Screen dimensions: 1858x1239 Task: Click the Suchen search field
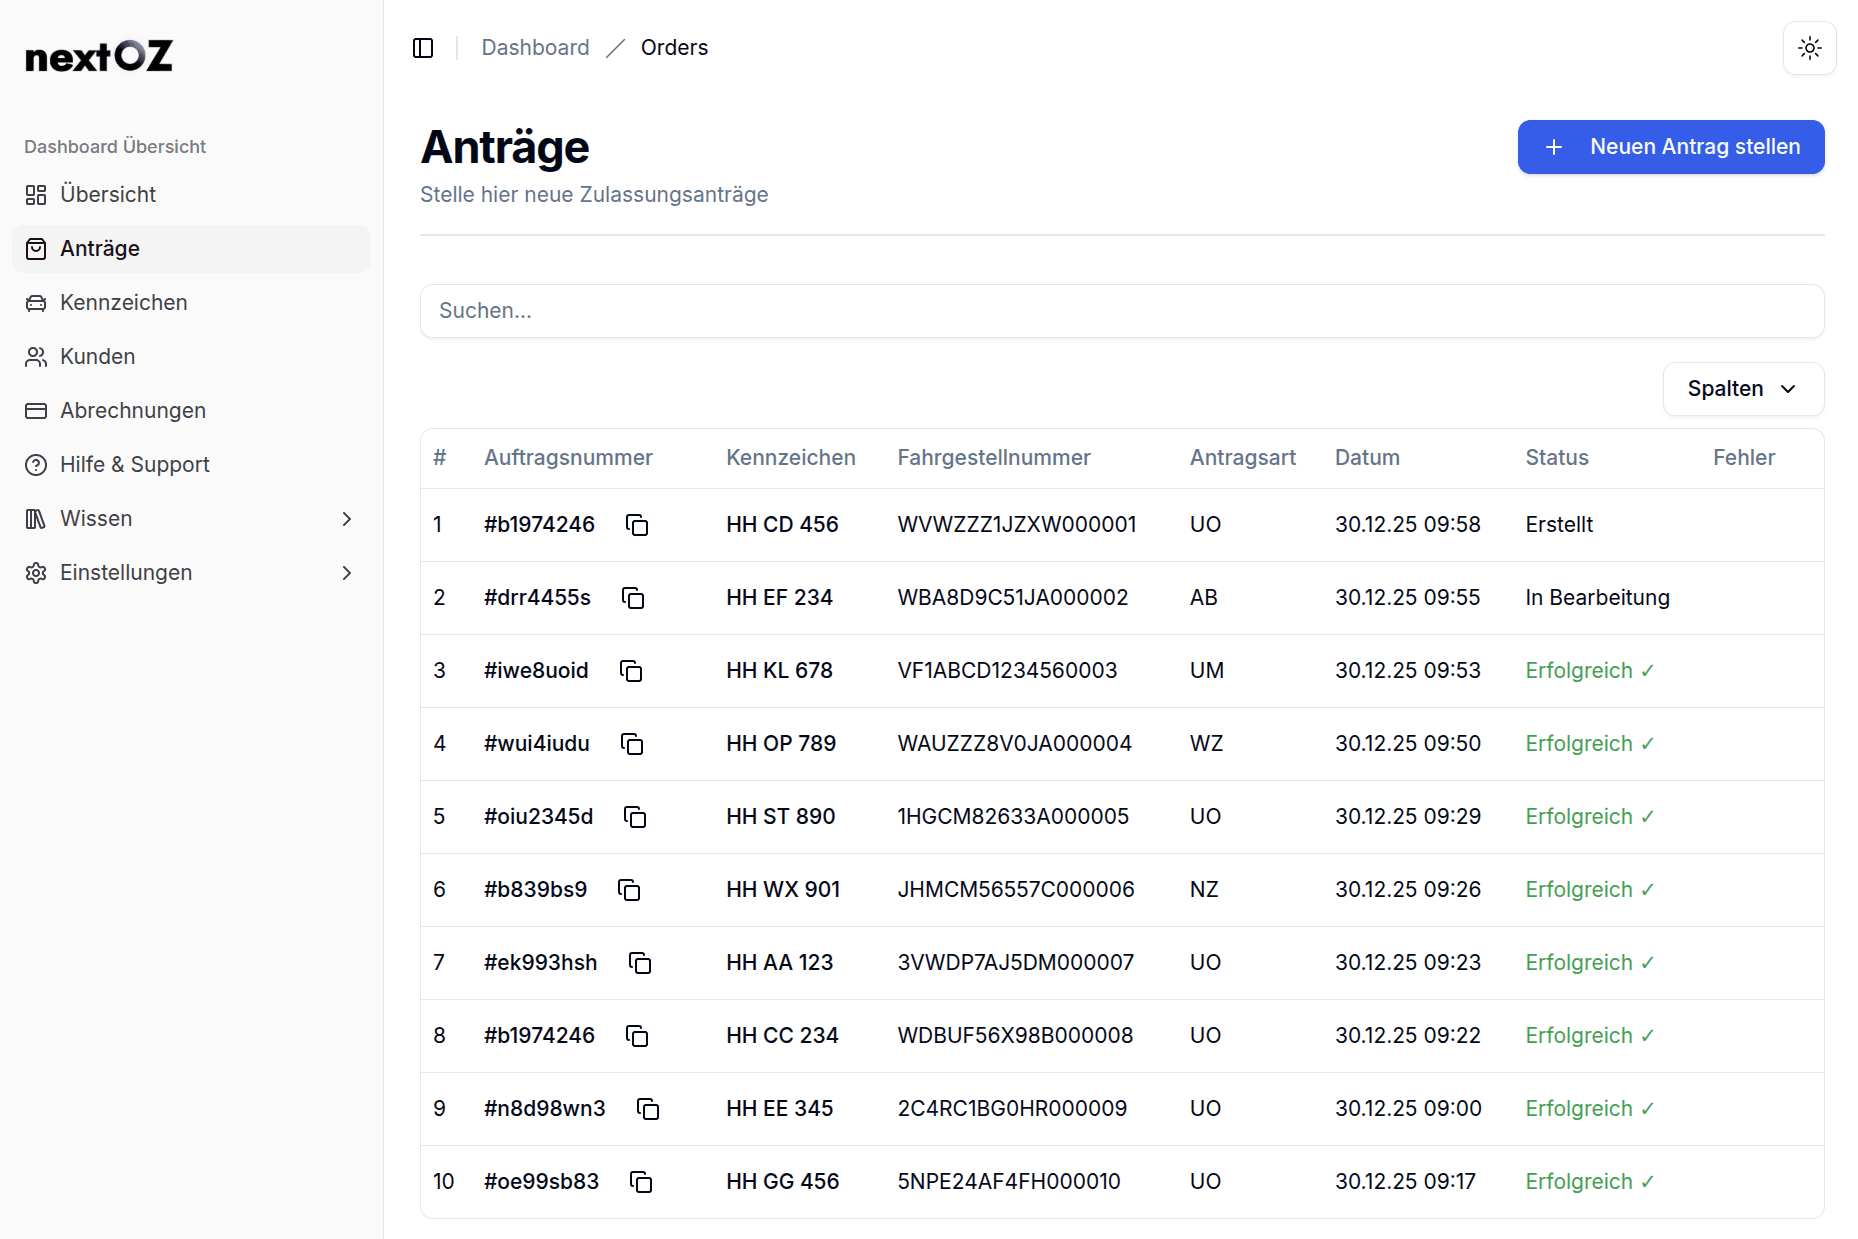[x=1121, y=311]
